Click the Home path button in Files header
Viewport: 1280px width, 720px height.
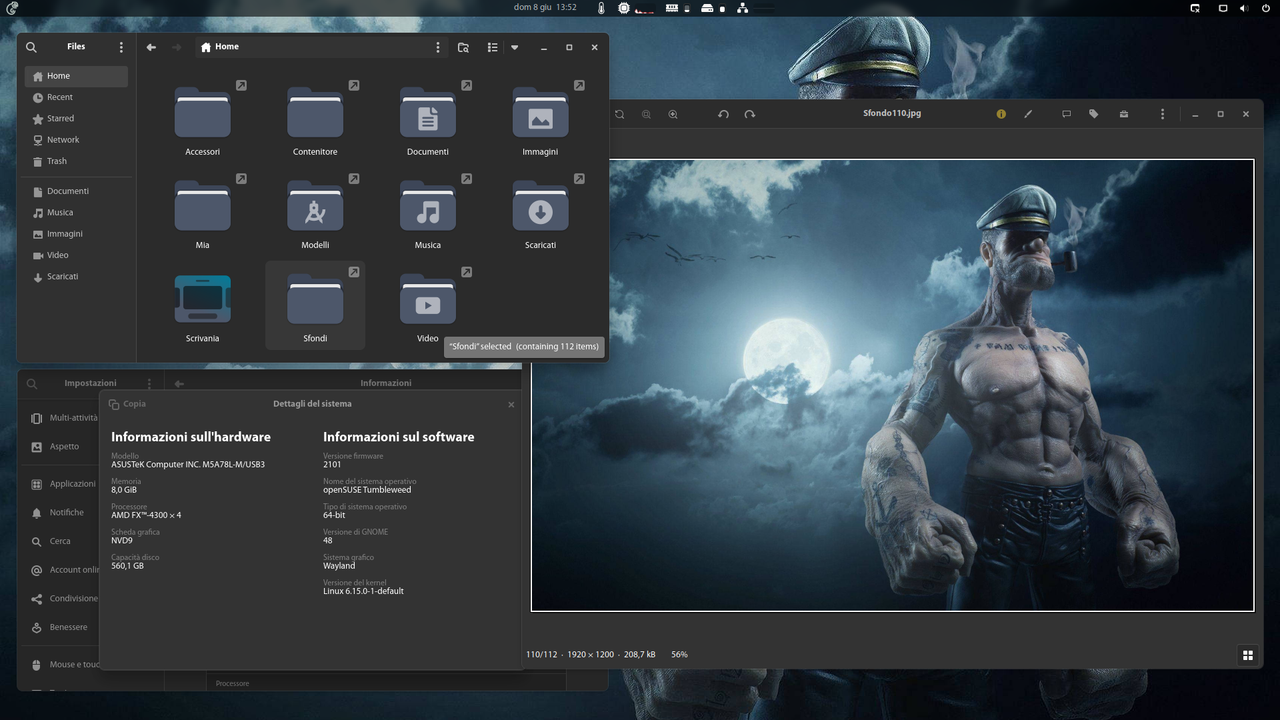[x=220, y=47]
